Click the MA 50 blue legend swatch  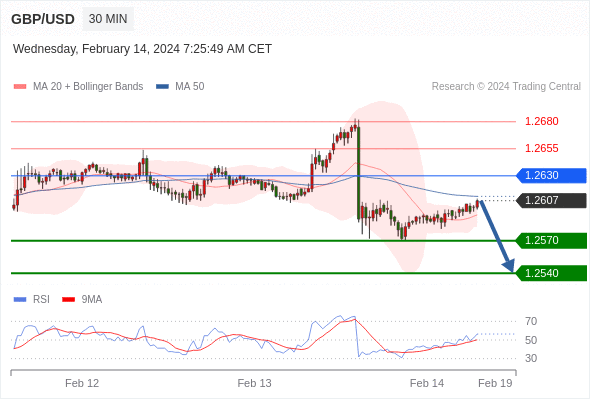tap(162, 87)
